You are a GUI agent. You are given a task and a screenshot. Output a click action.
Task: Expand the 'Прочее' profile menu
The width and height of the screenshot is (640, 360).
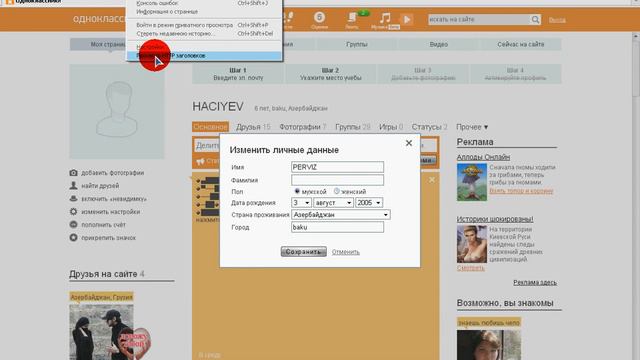[472, 127]
